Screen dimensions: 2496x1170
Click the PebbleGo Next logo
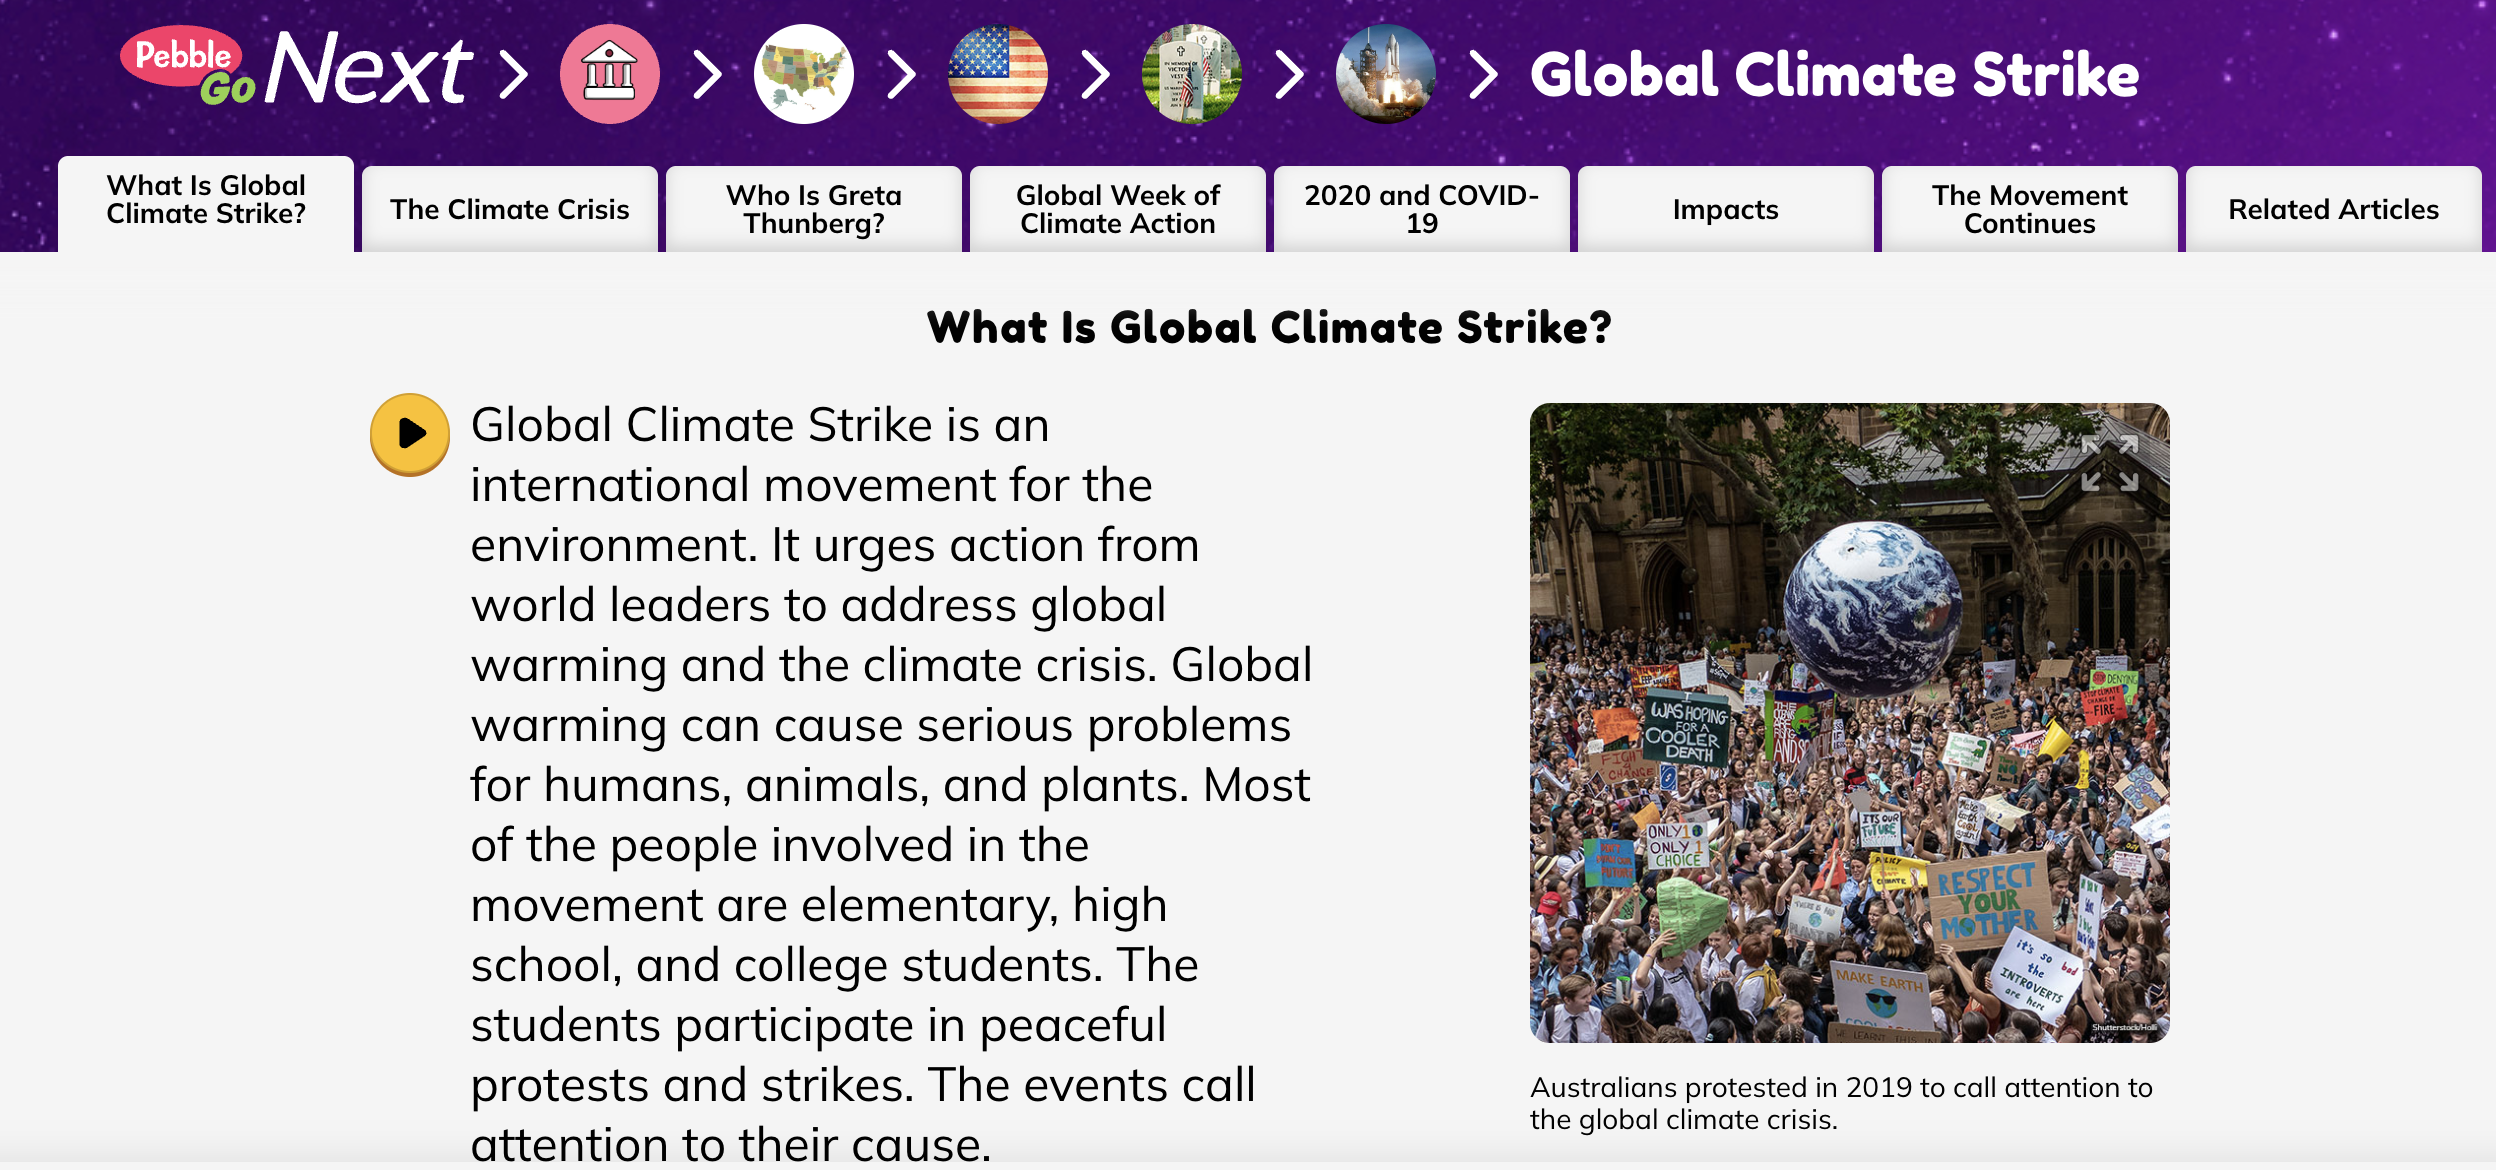[x=296, y=68]
